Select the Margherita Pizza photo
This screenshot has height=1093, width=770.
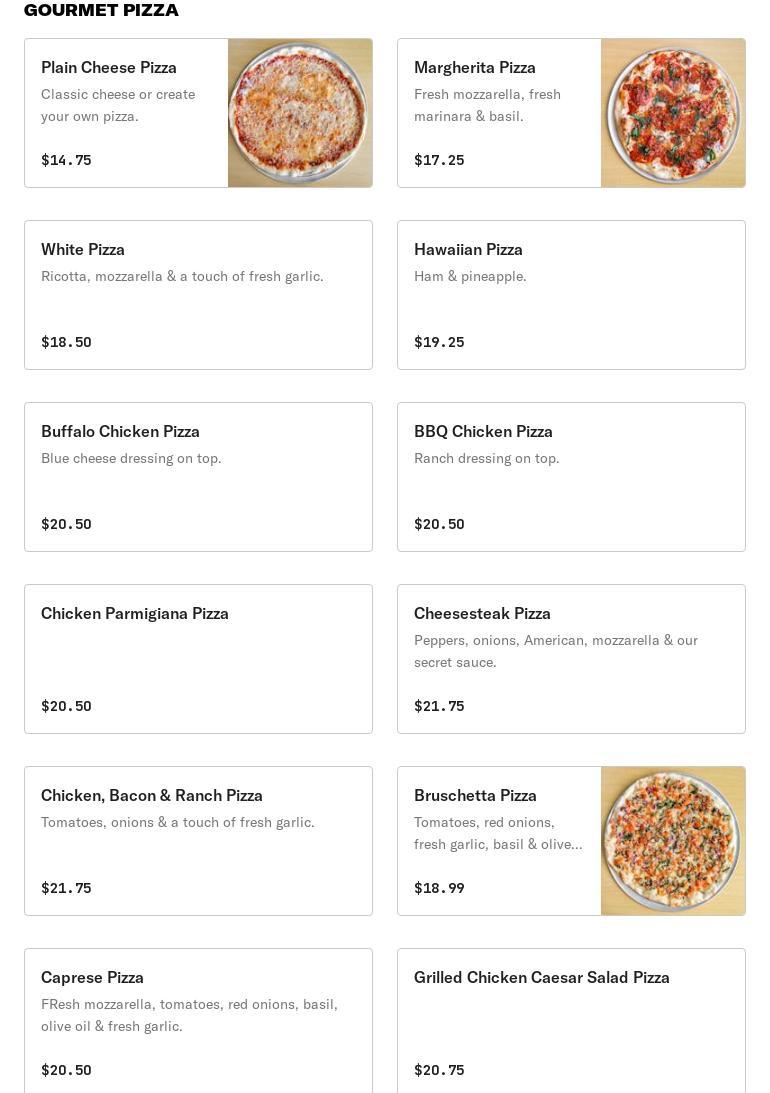673,113
